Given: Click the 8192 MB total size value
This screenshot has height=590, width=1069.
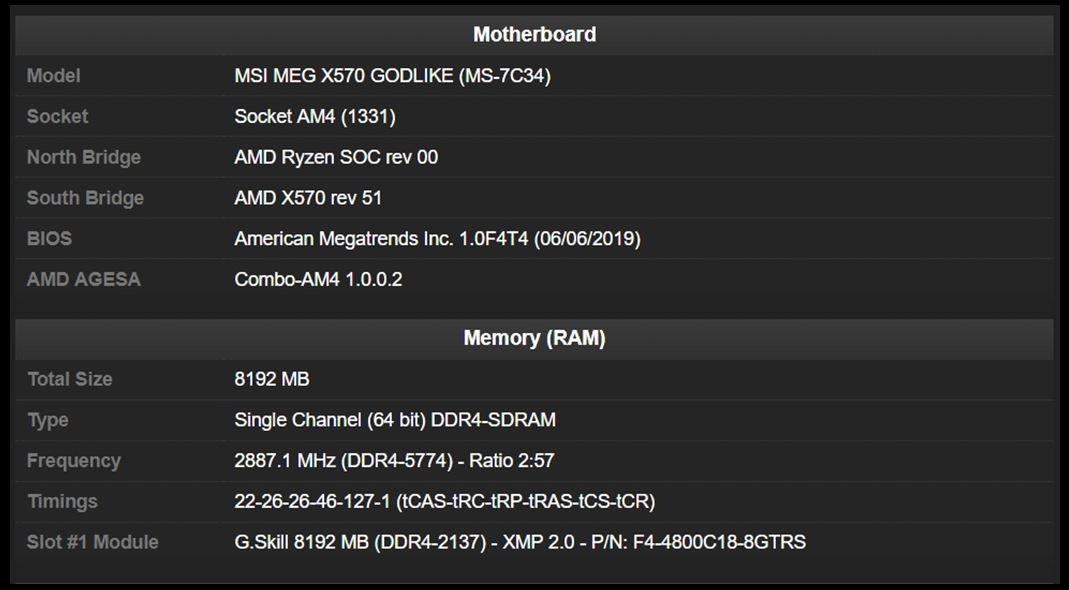Looking at the screenshot, I should (272, 379).
